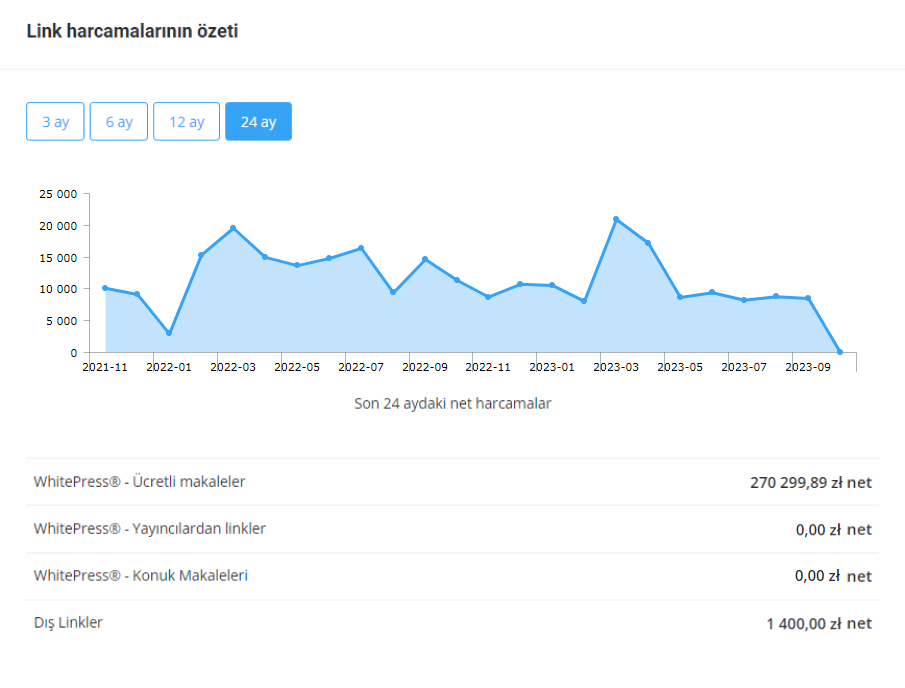Image resolution: width=905 pixels, height=688 pixels.
Task: Click the 2022-03 peak data point near 20 000
Action: (233, 228)
